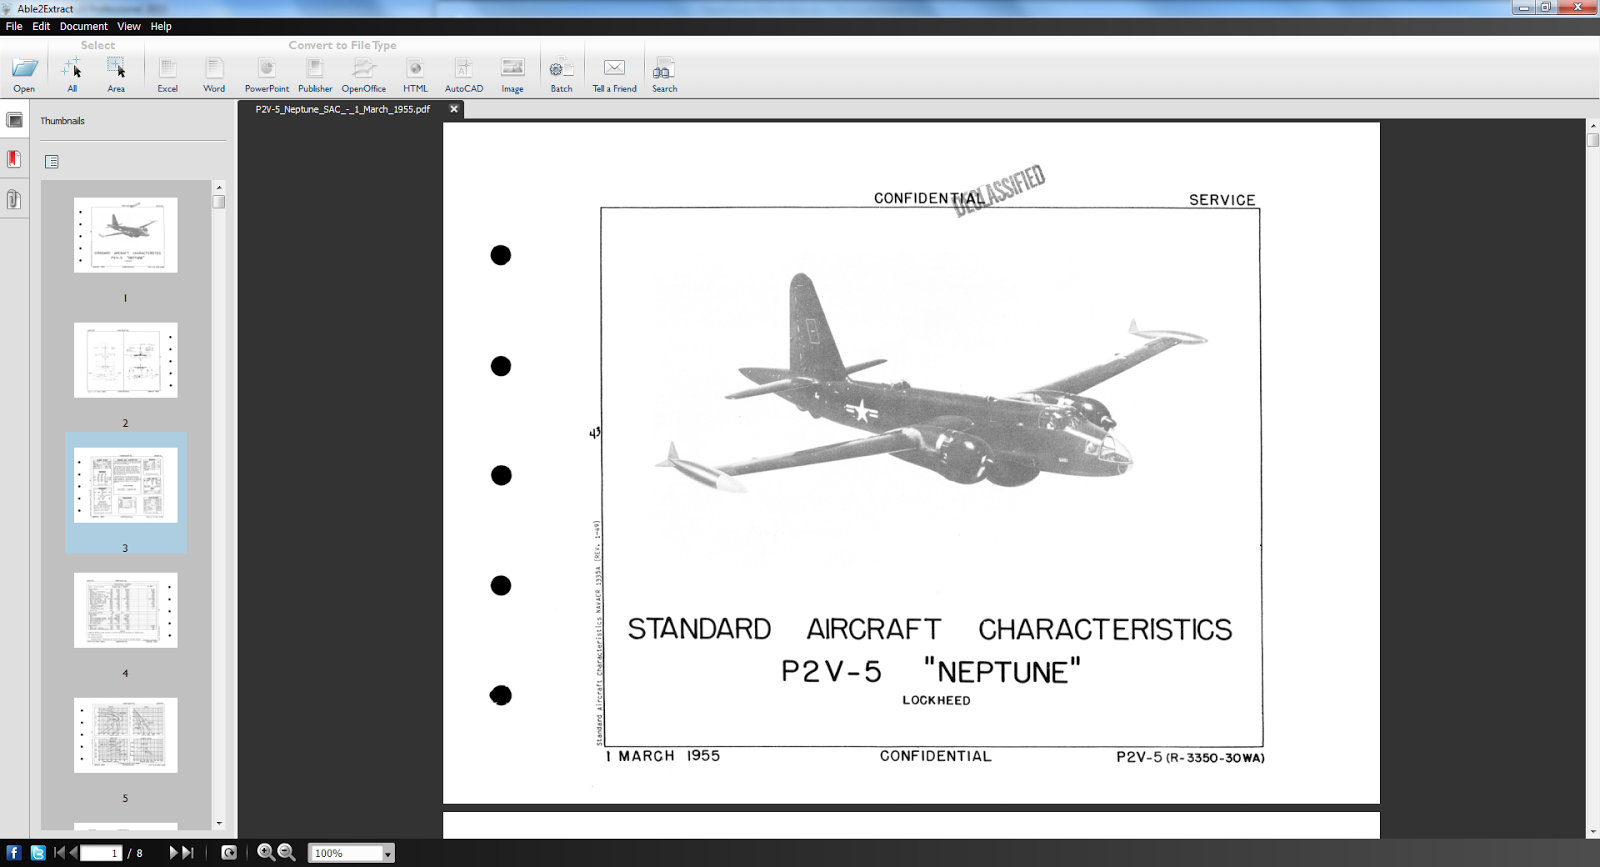Rotate the page view
Image resolution: width=1600 pixels, height=867 pixels.
tap(229, 853)
